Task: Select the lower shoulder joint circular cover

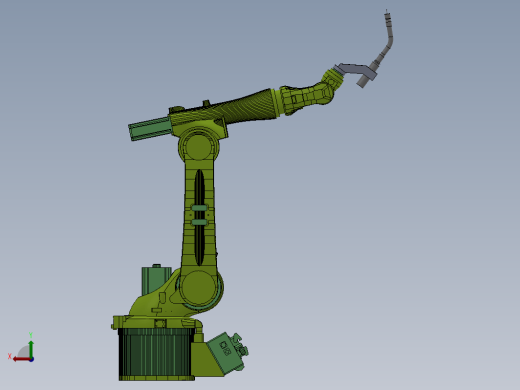Action: (199, 287)
